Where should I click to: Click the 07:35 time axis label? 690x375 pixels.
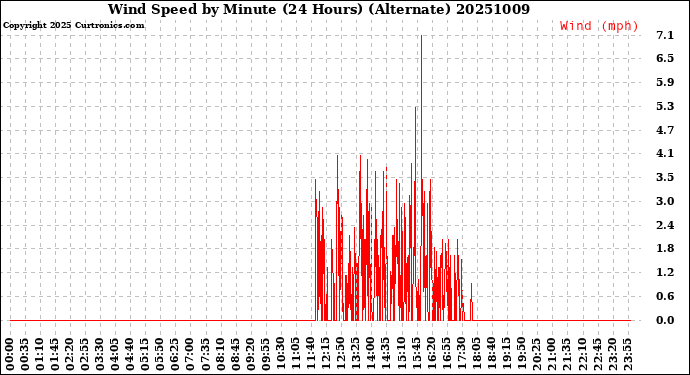pos(206,355)
